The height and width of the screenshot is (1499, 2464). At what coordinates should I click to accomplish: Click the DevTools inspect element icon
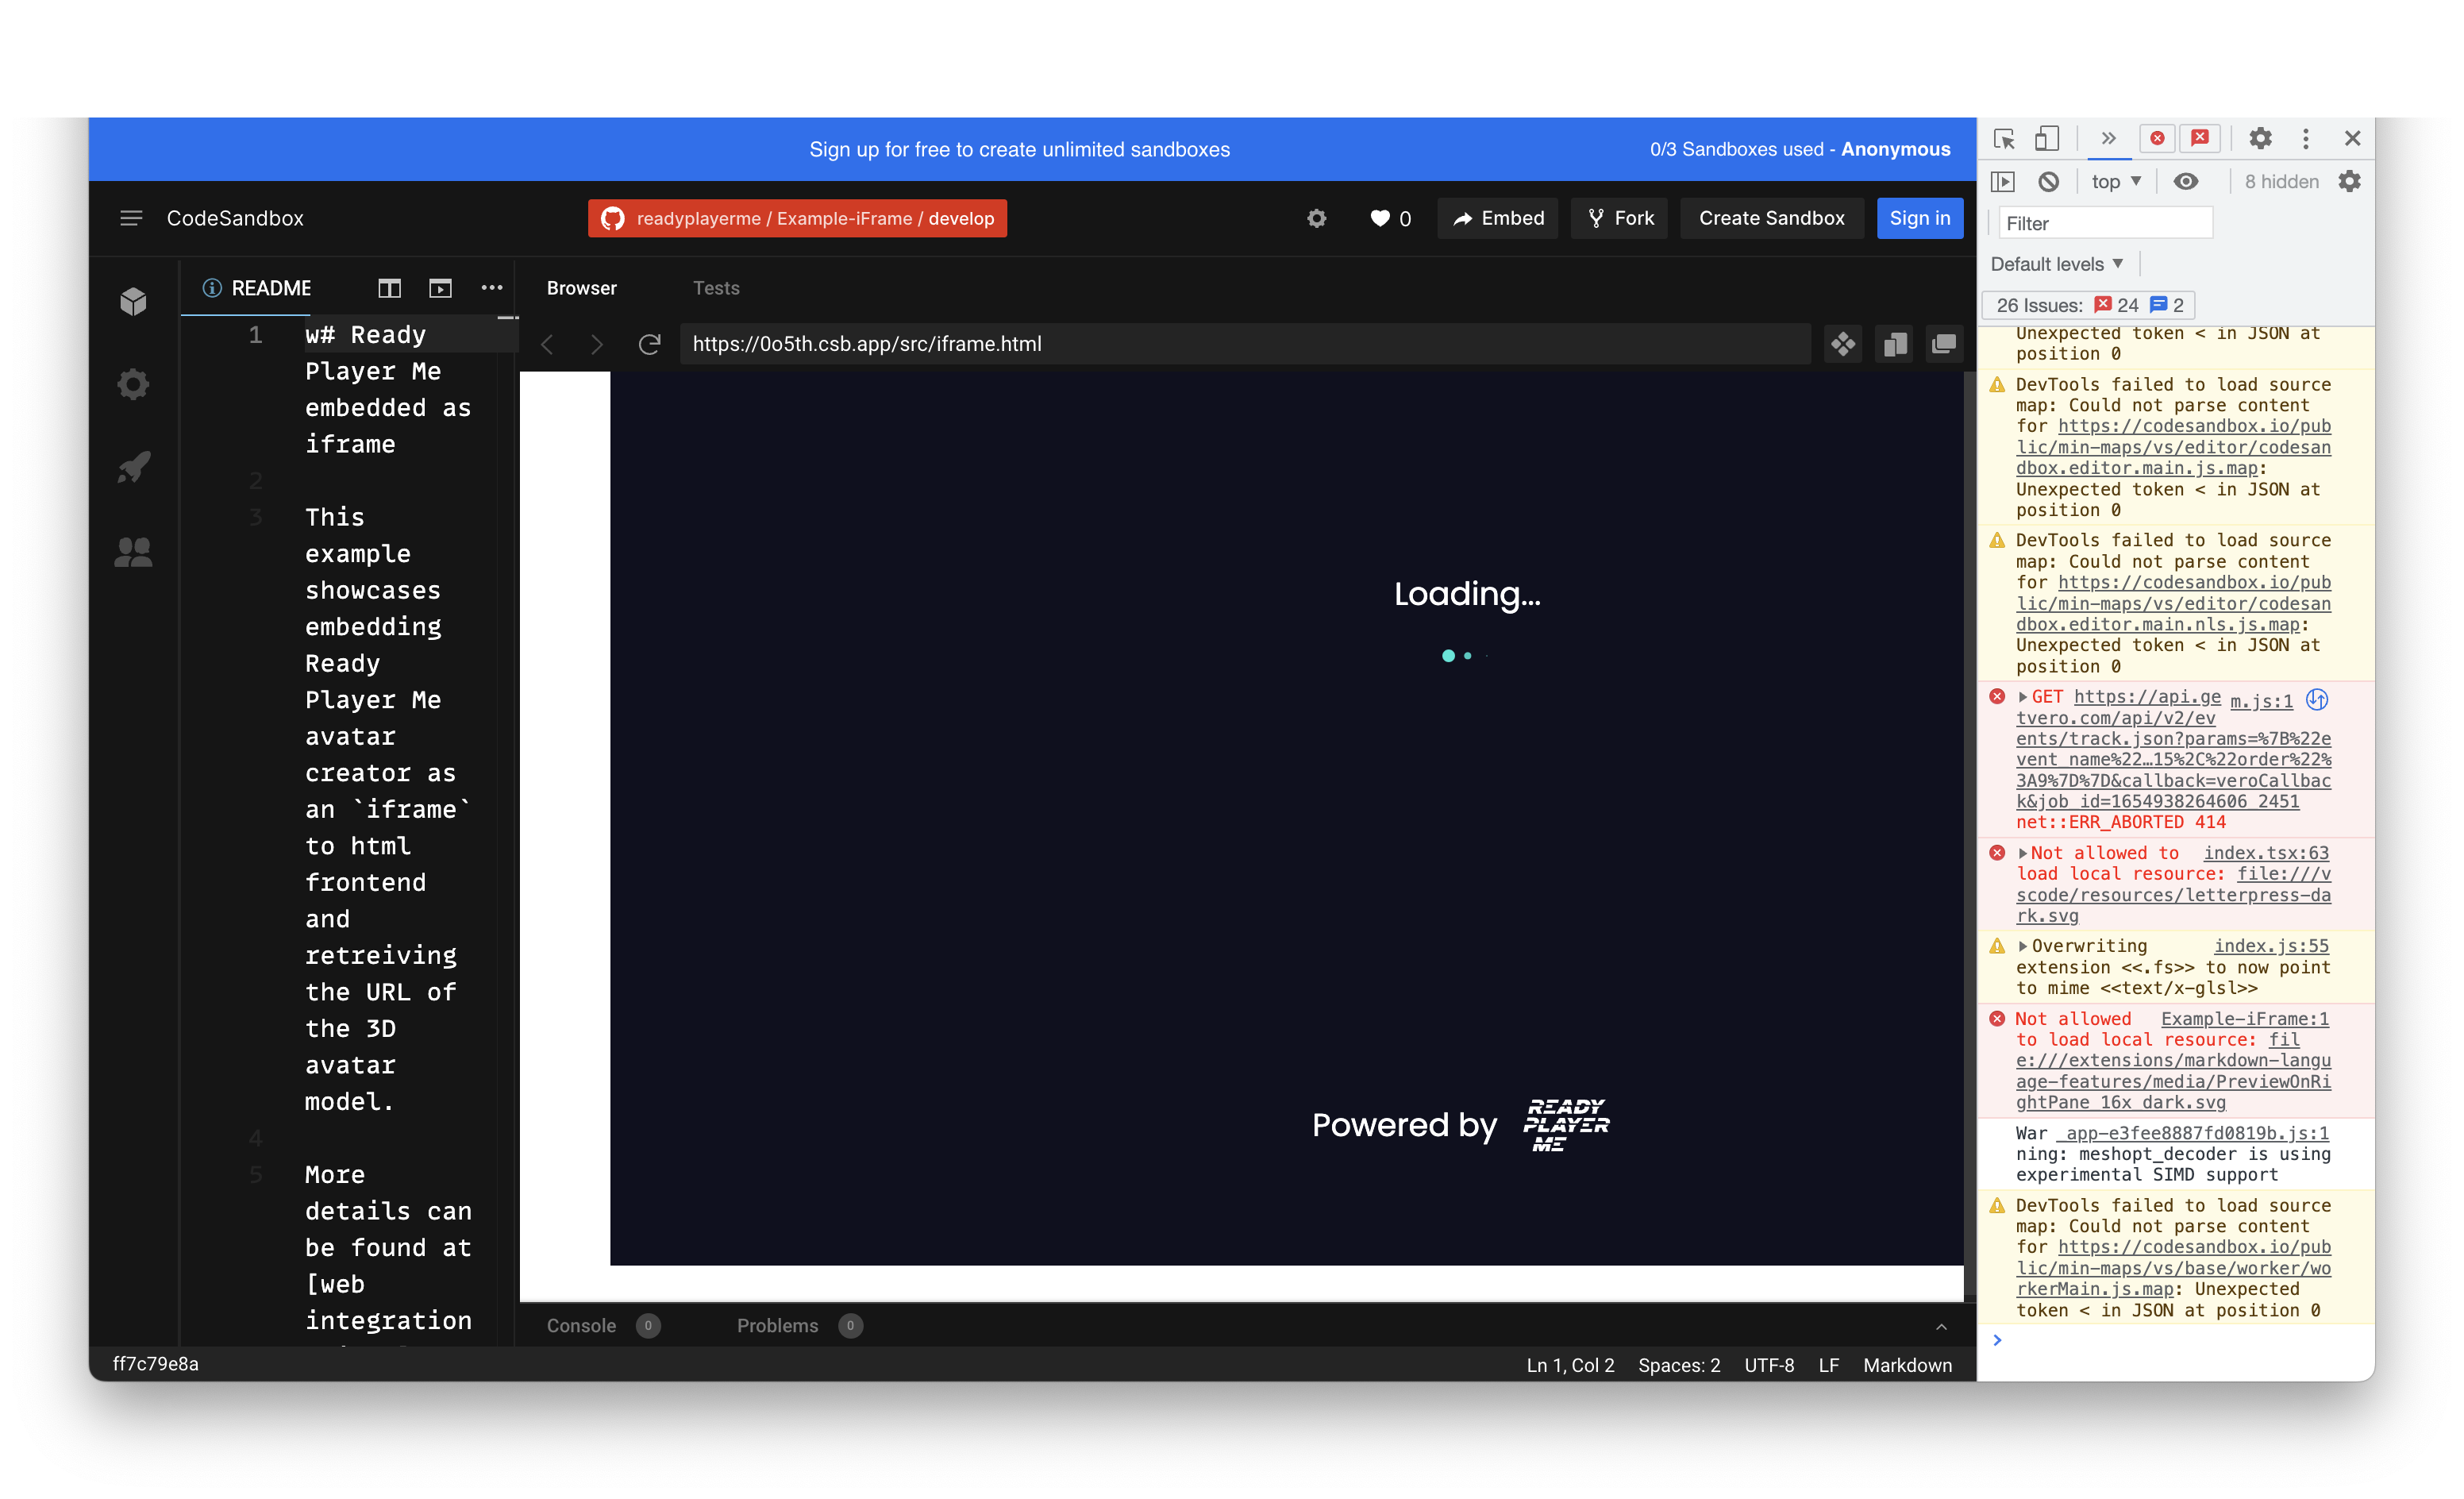2003,139
